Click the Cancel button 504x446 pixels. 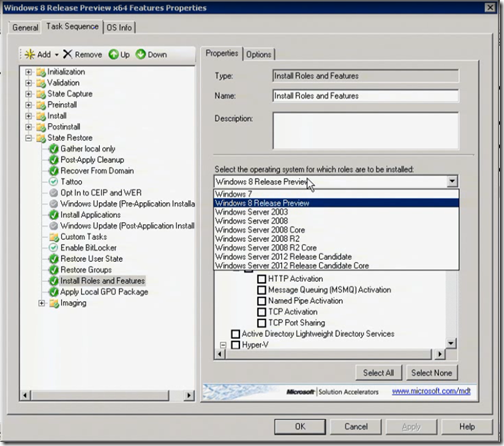(356, 427)
